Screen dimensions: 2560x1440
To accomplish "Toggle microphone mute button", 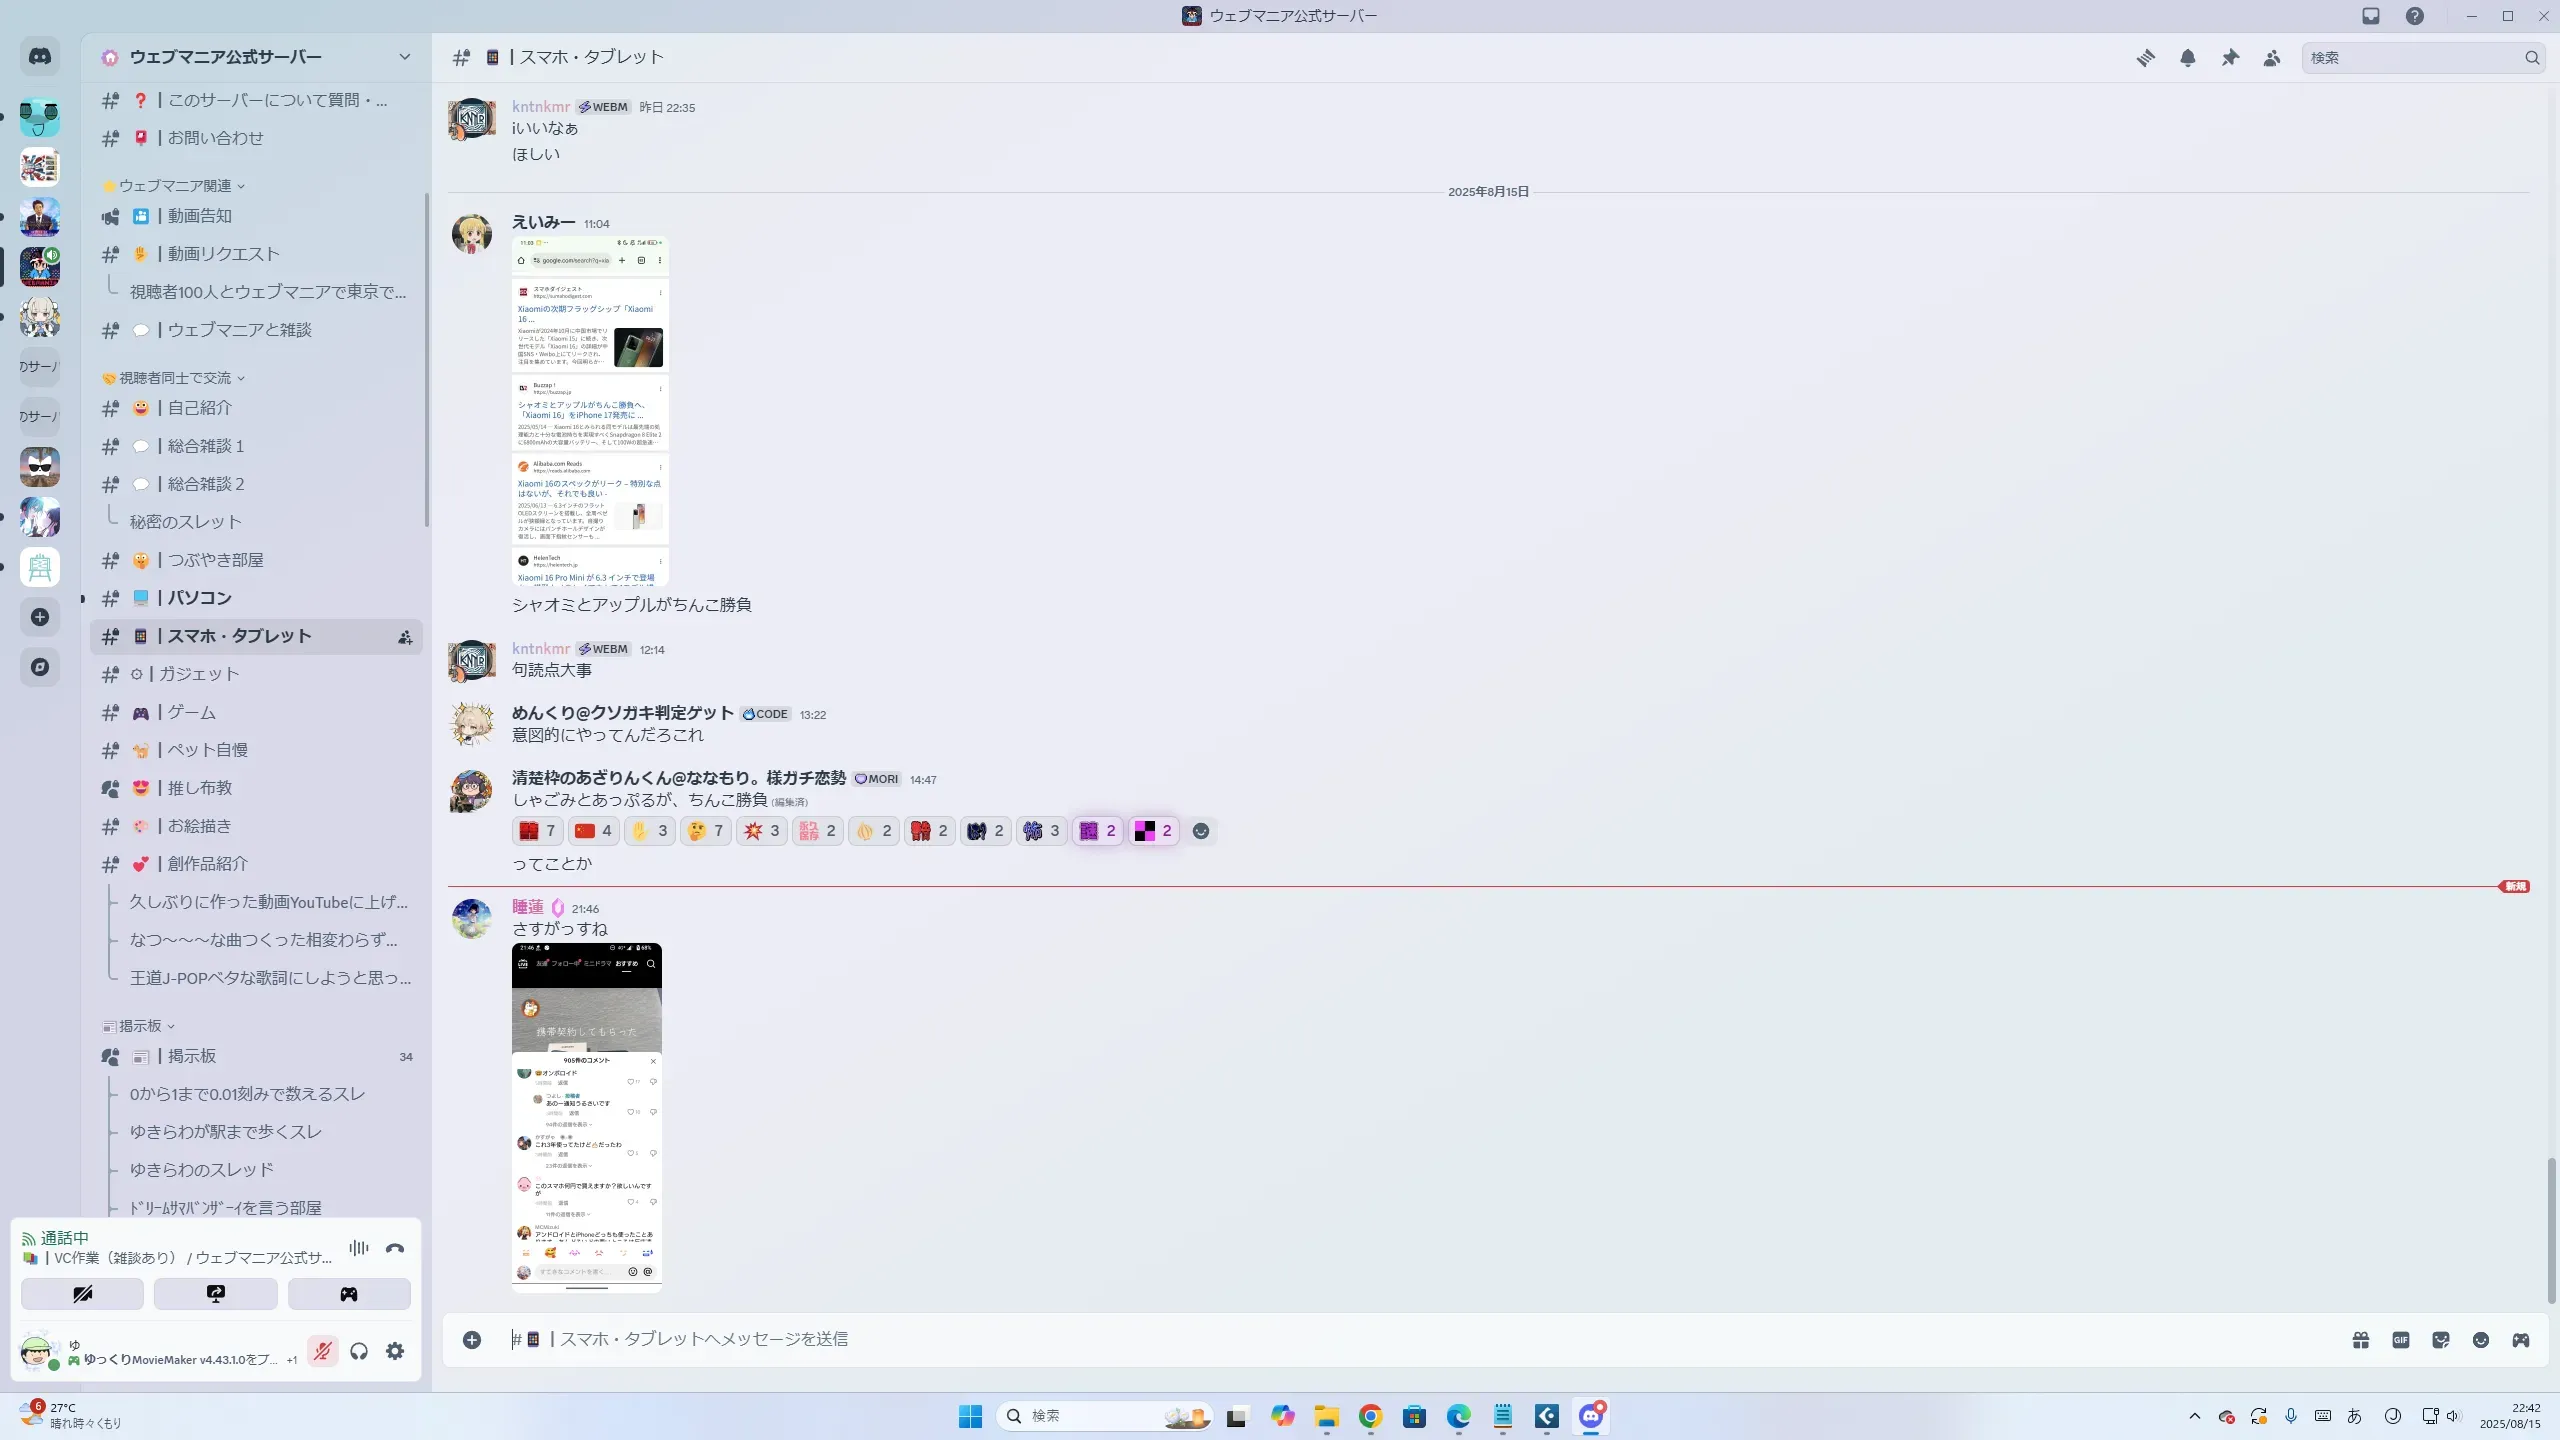I will pos(322,1352).
